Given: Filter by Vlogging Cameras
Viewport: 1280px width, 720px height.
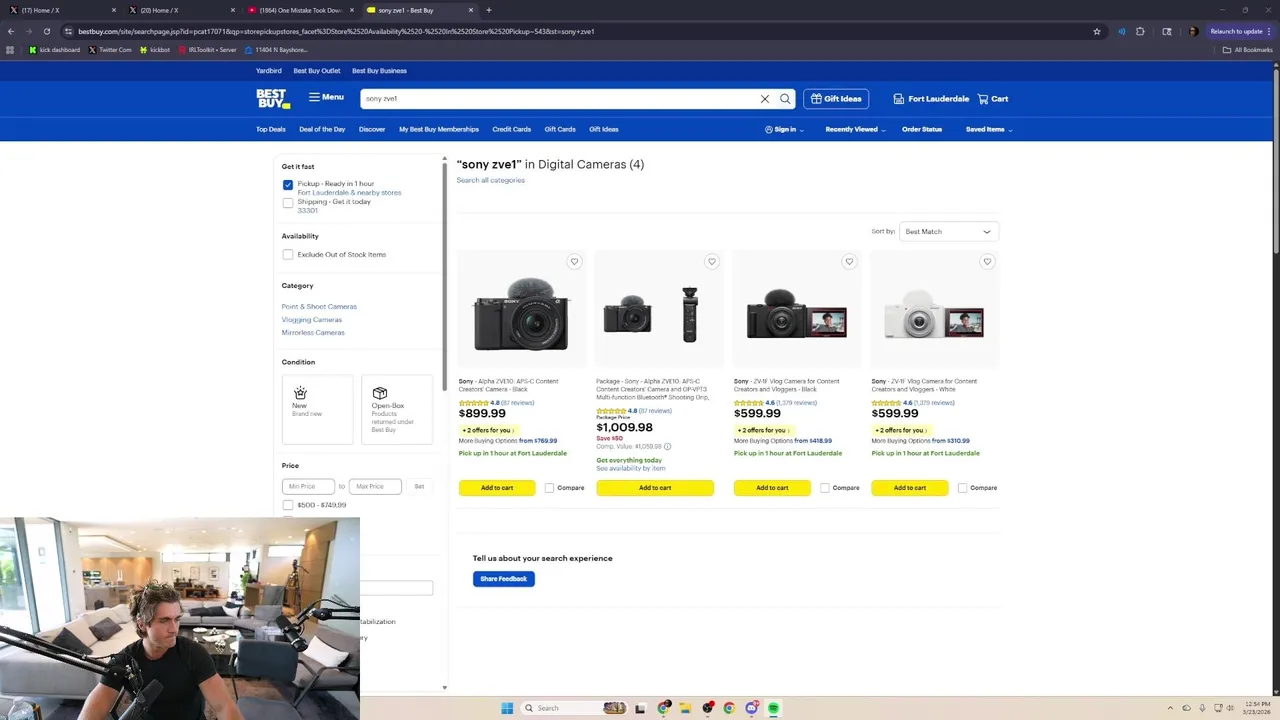Looking at the screenshot, I should point(312,320).
